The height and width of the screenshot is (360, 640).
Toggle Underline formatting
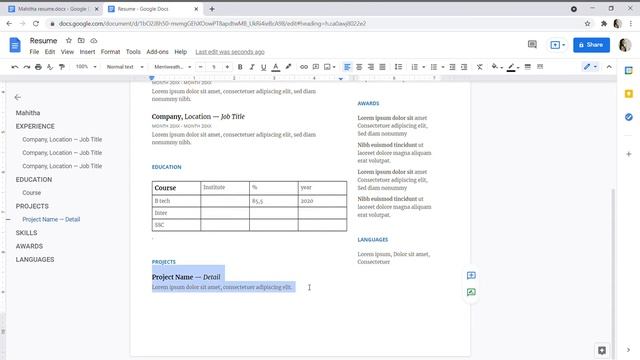[x=264, y=67]
